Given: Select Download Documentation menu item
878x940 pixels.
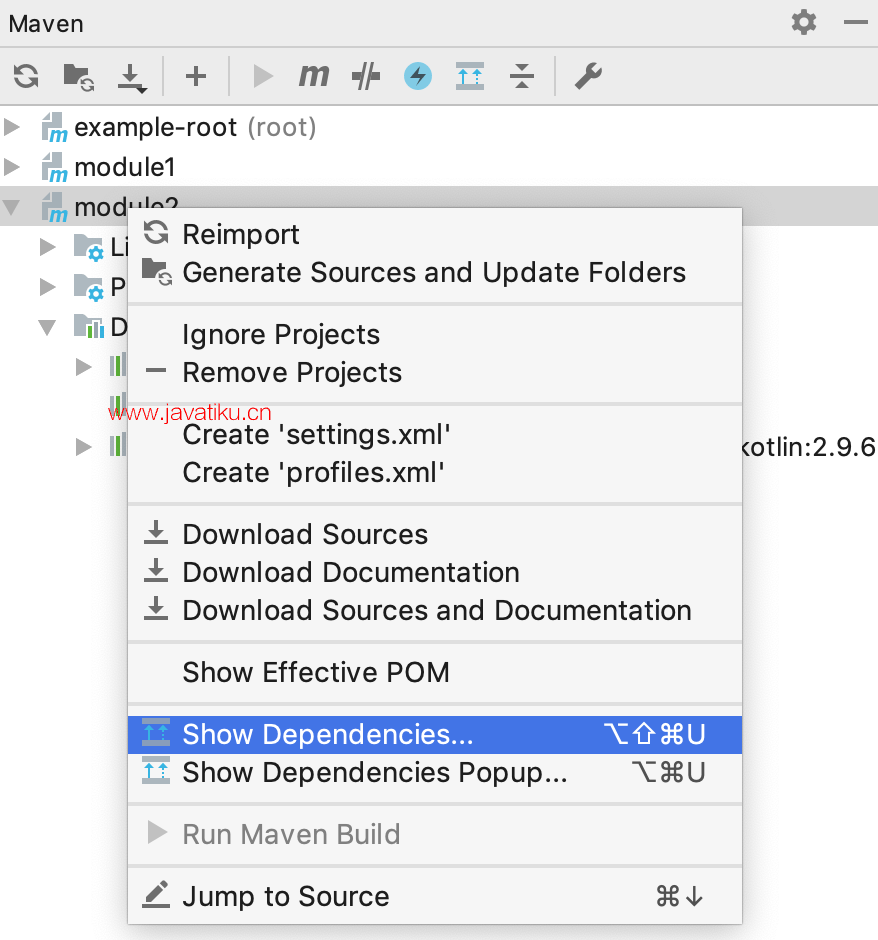Looking at the screenshot, I should tap(435, 572).
